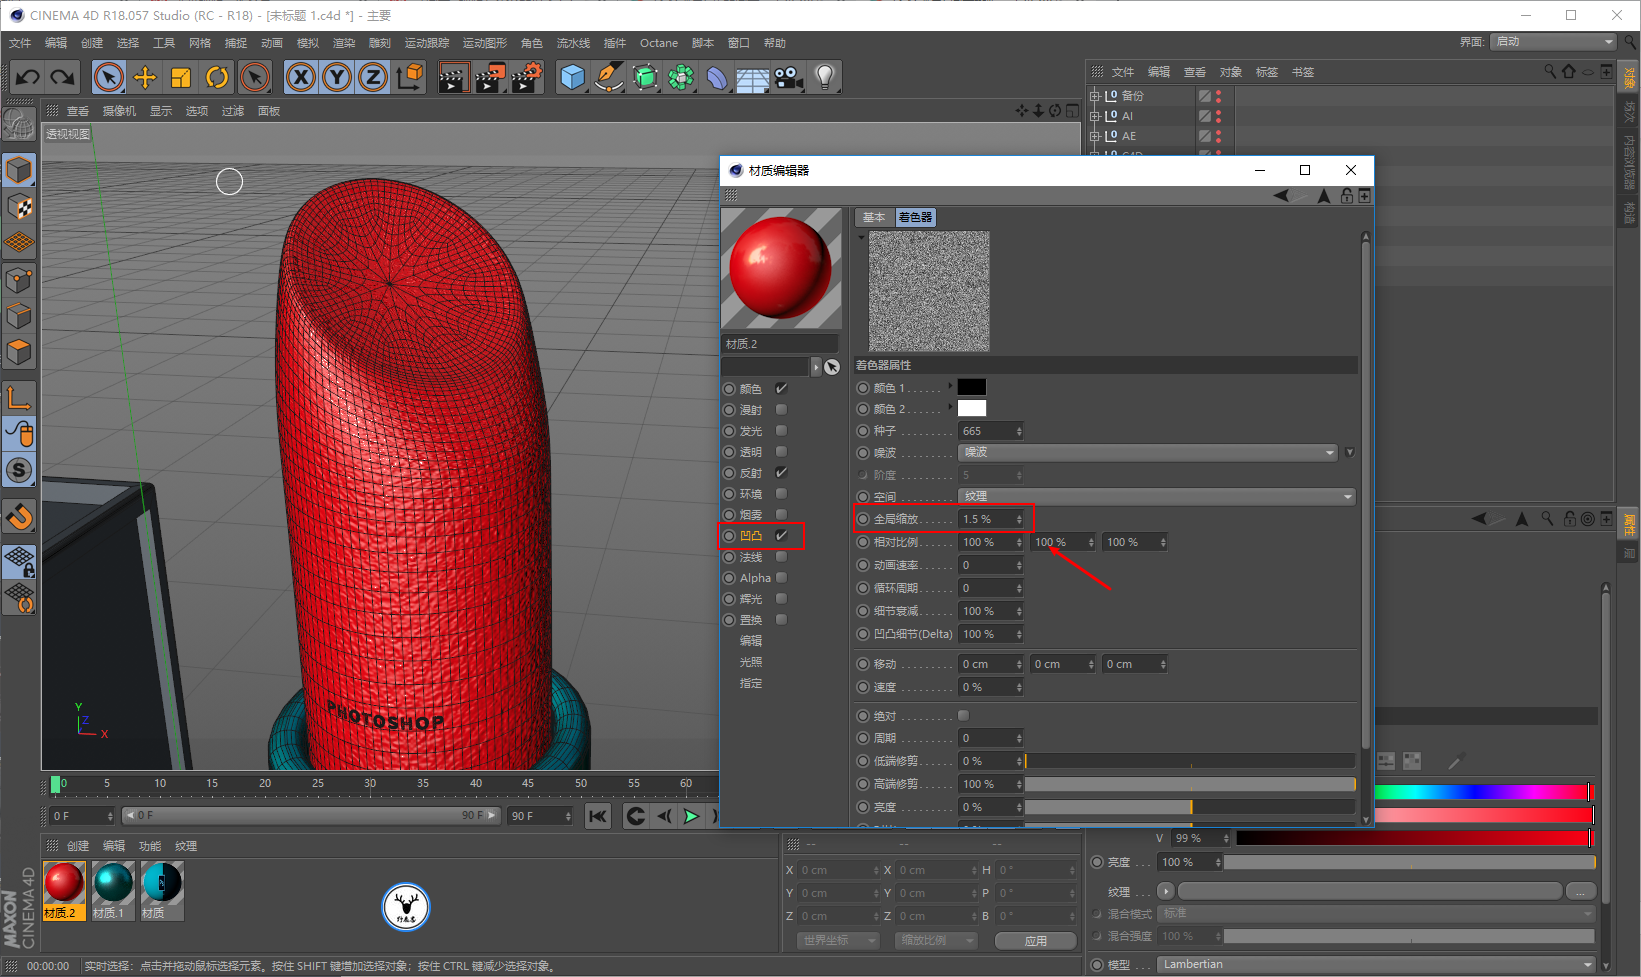Click 颜色 2 white color swatch

pyautogui.click(x=972, y=408)
